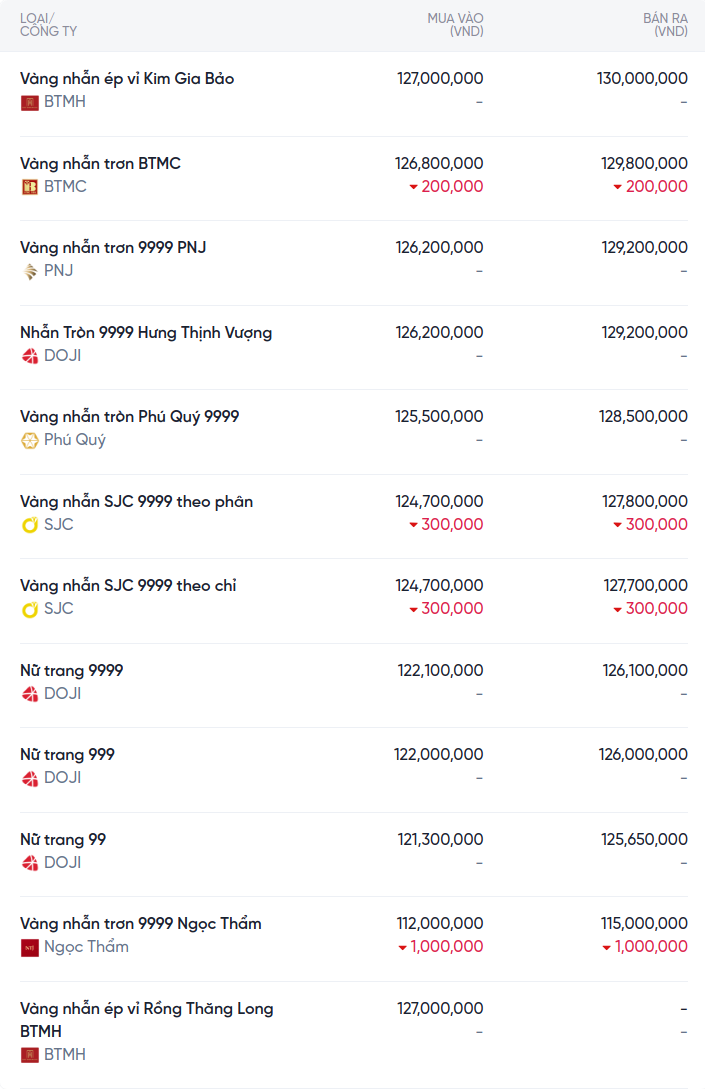Open 'Vàng nhẫn ép vỉ Kim Gia Bảo'

coord(127,78)
